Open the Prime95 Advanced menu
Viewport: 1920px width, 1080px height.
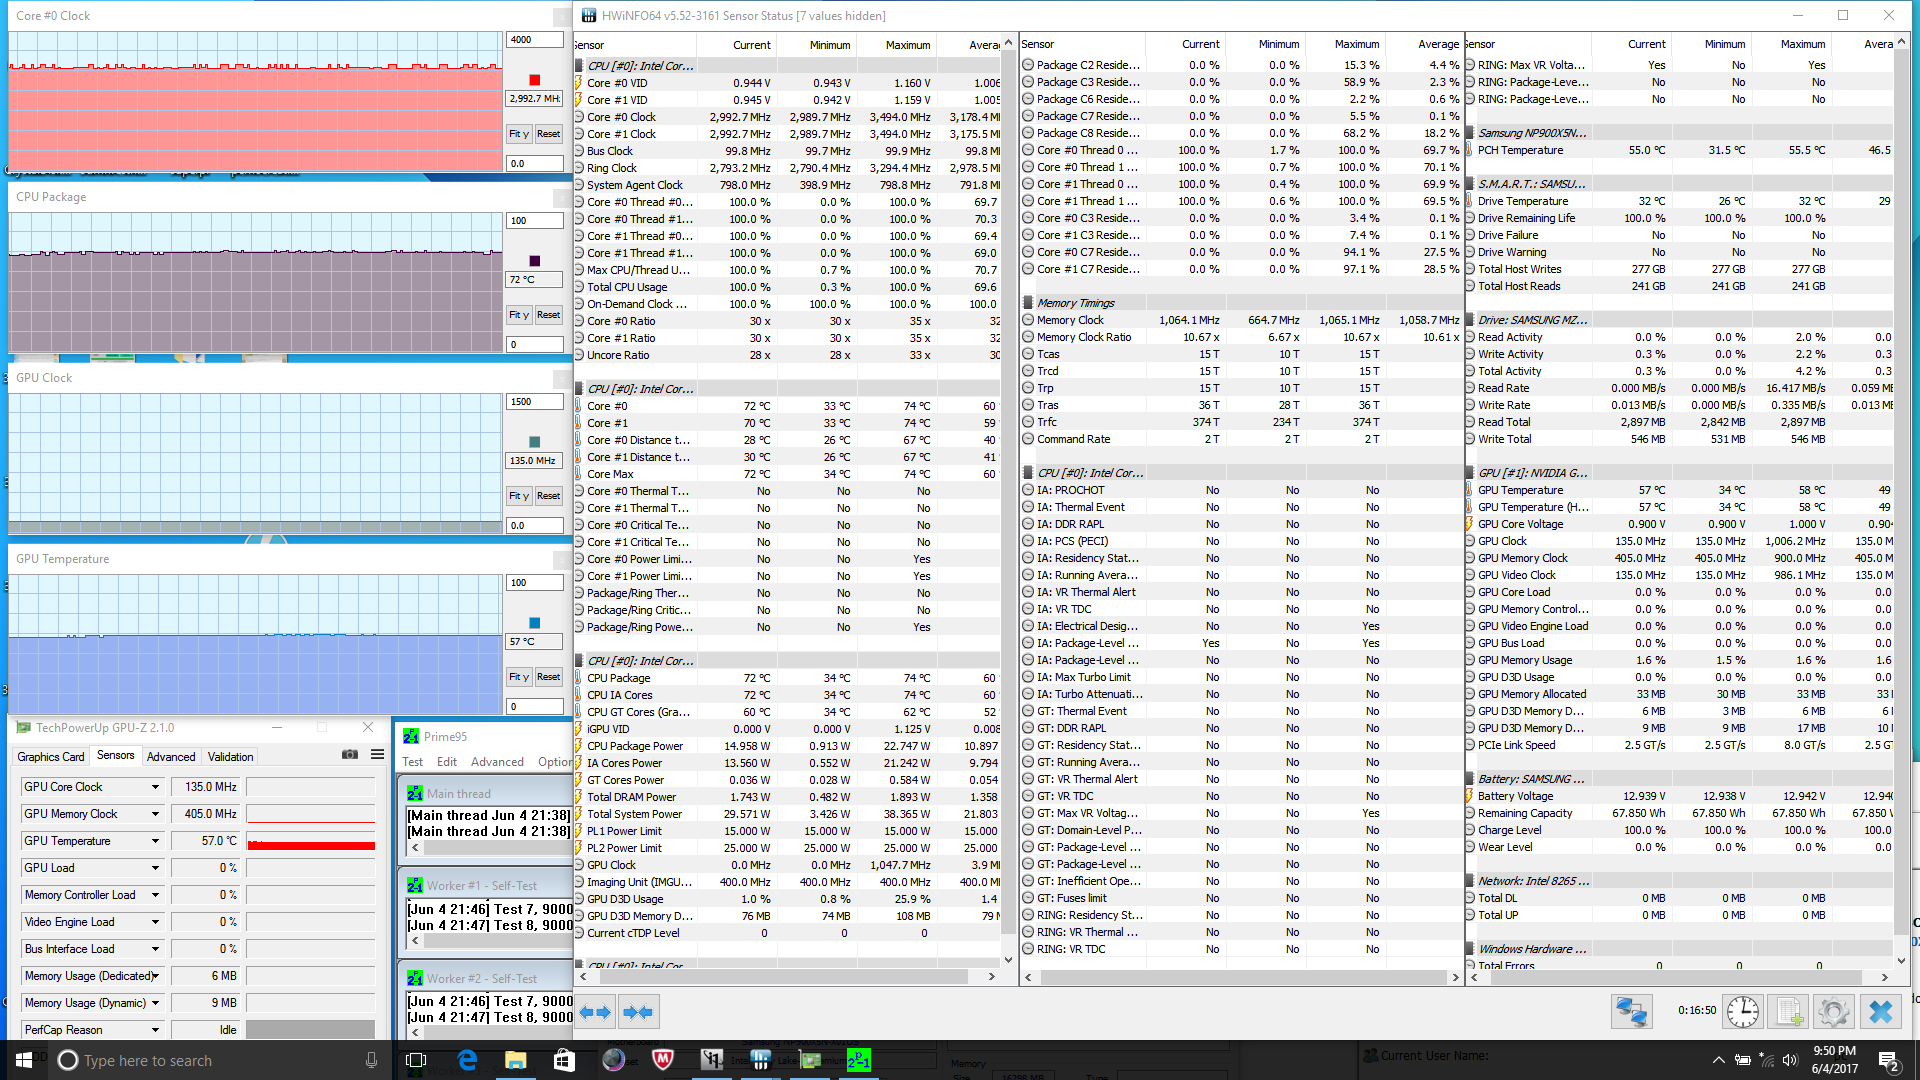tap(497, 762)
